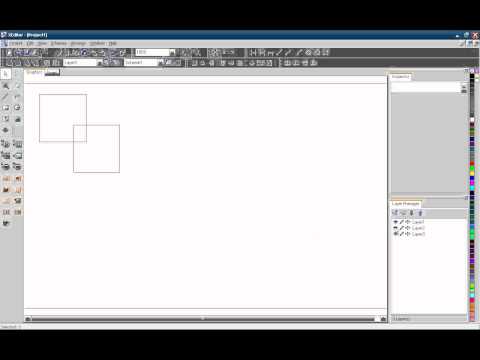480x360 pixels.
Task: Click the right arrow of the horizontal scrollbar
Action: [x=383, y=319]
